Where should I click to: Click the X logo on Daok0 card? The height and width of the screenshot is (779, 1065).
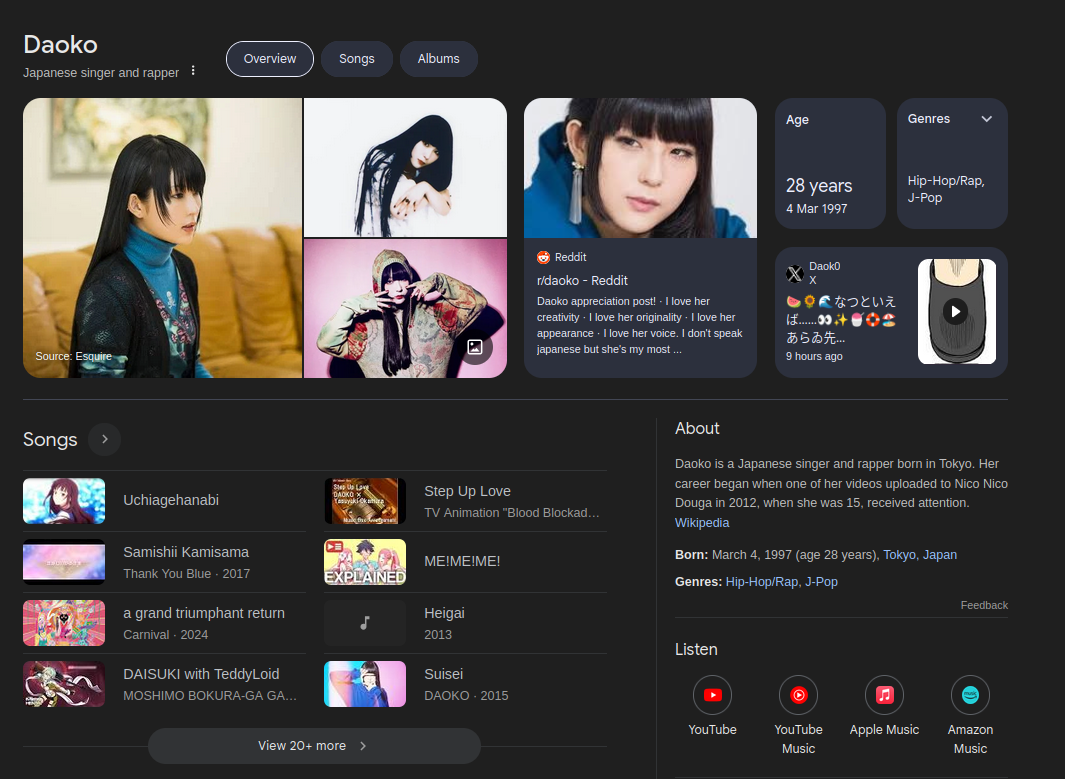point(795,274)
